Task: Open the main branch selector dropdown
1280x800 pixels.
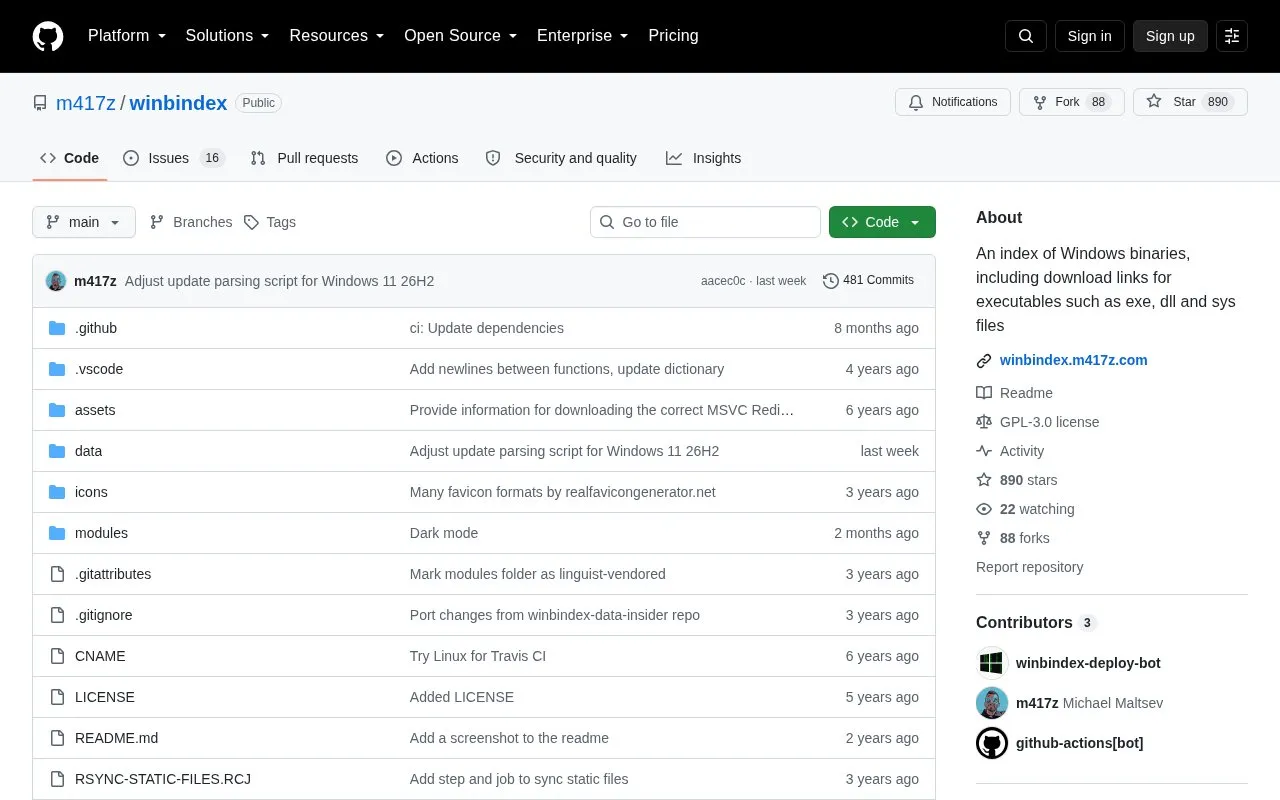Action: pos(84,222)
